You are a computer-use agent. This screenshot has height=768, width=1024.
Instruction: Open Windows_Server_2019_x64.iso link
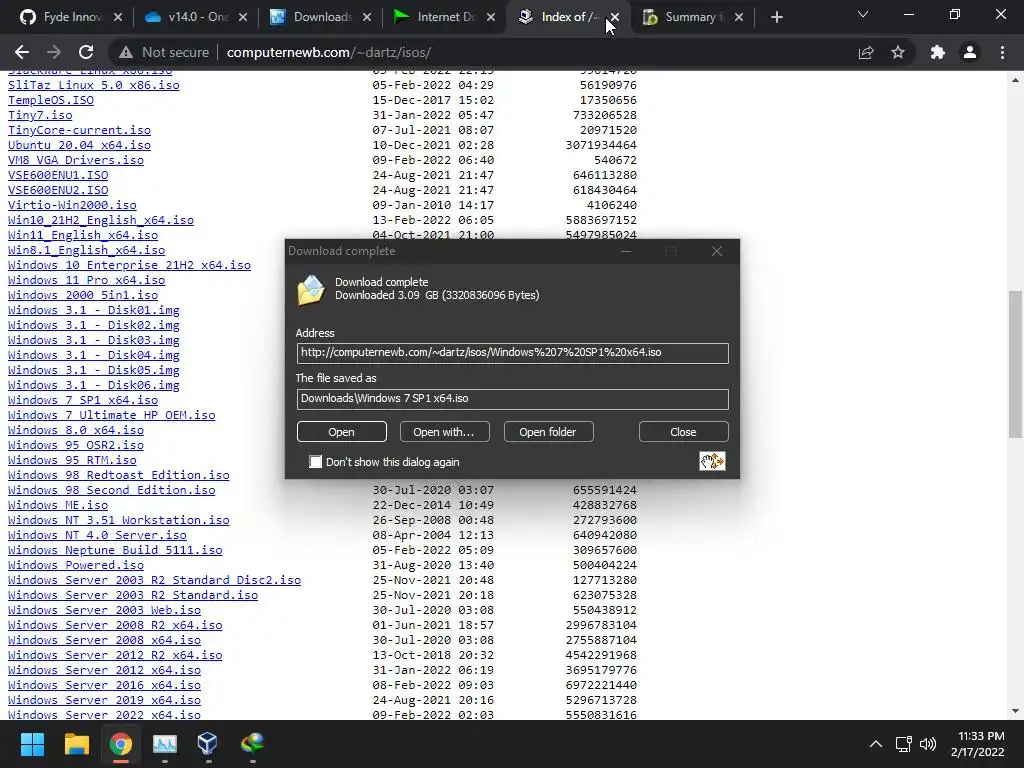pos(104,699)
